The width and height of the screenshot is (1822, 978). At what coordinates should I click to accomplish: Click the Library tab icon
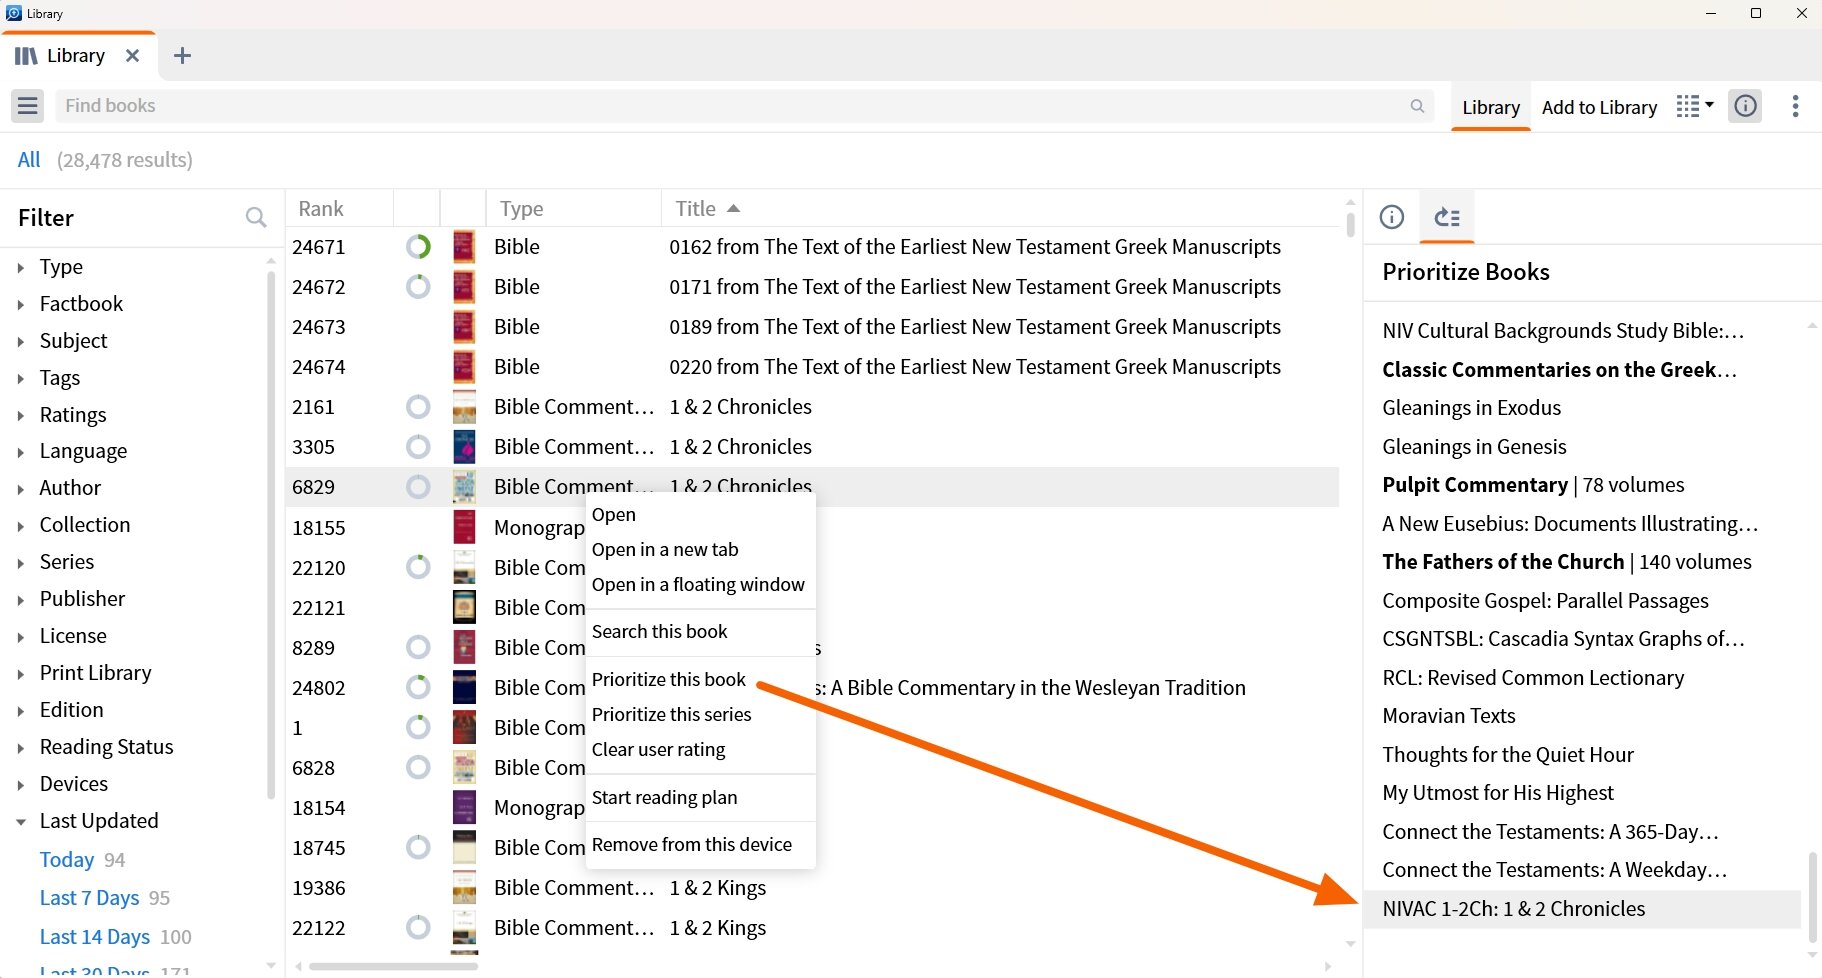click(27, 56)
